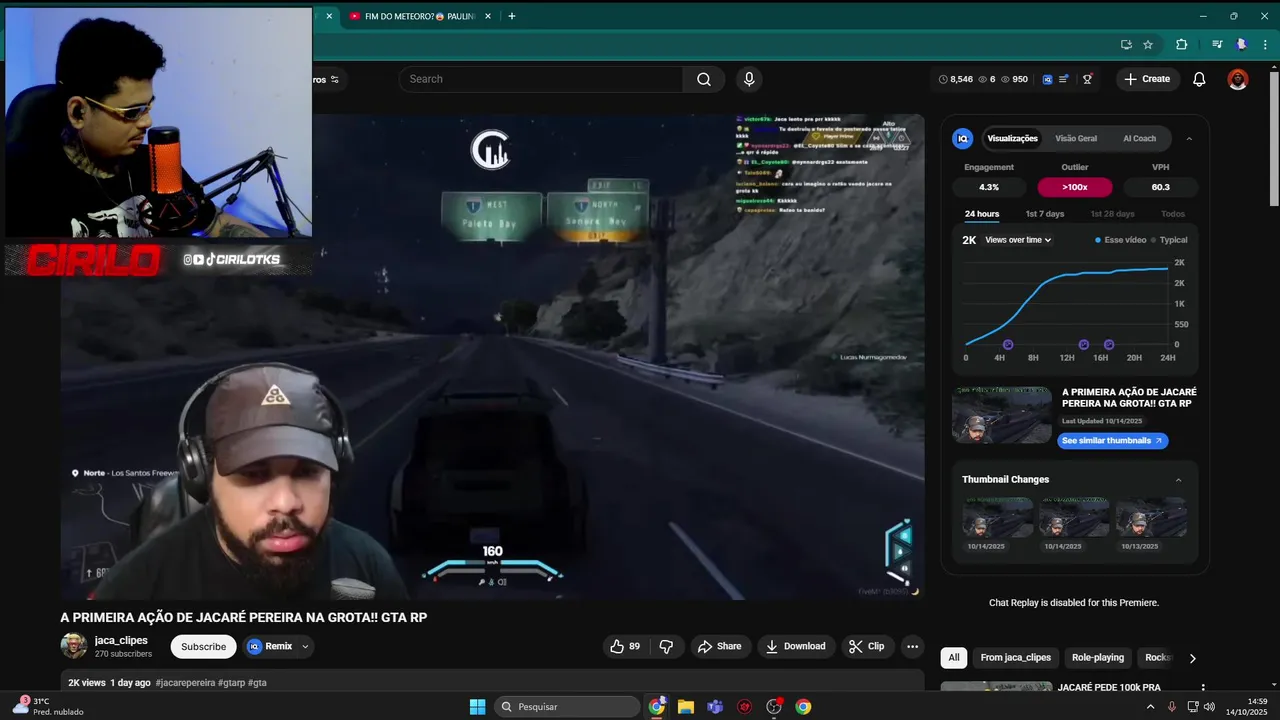The width and height of the screenshot is (1280, 720).
Task: Click See similar thumbnails
Action: (1112, 441)
